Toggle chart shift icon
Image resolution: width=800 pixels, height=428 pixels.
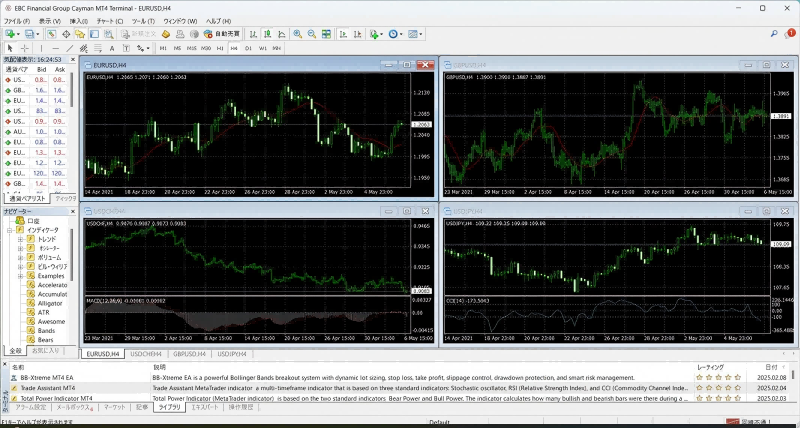click(x=358, y=34)
